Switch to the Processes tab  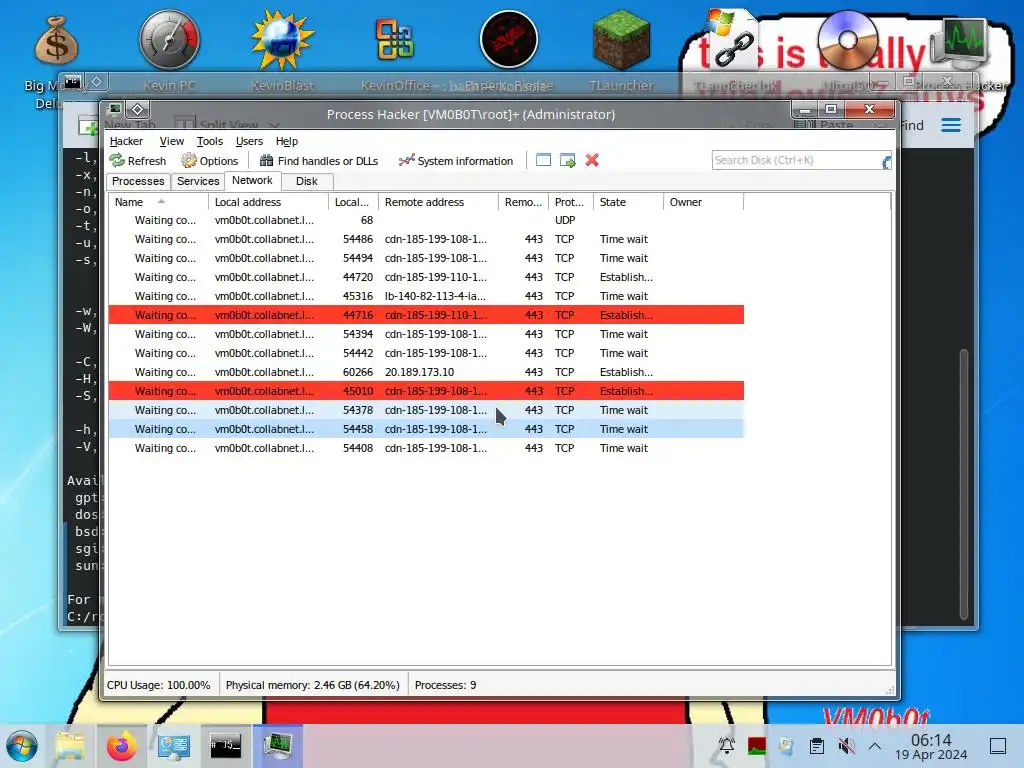[x=138, y=182]
